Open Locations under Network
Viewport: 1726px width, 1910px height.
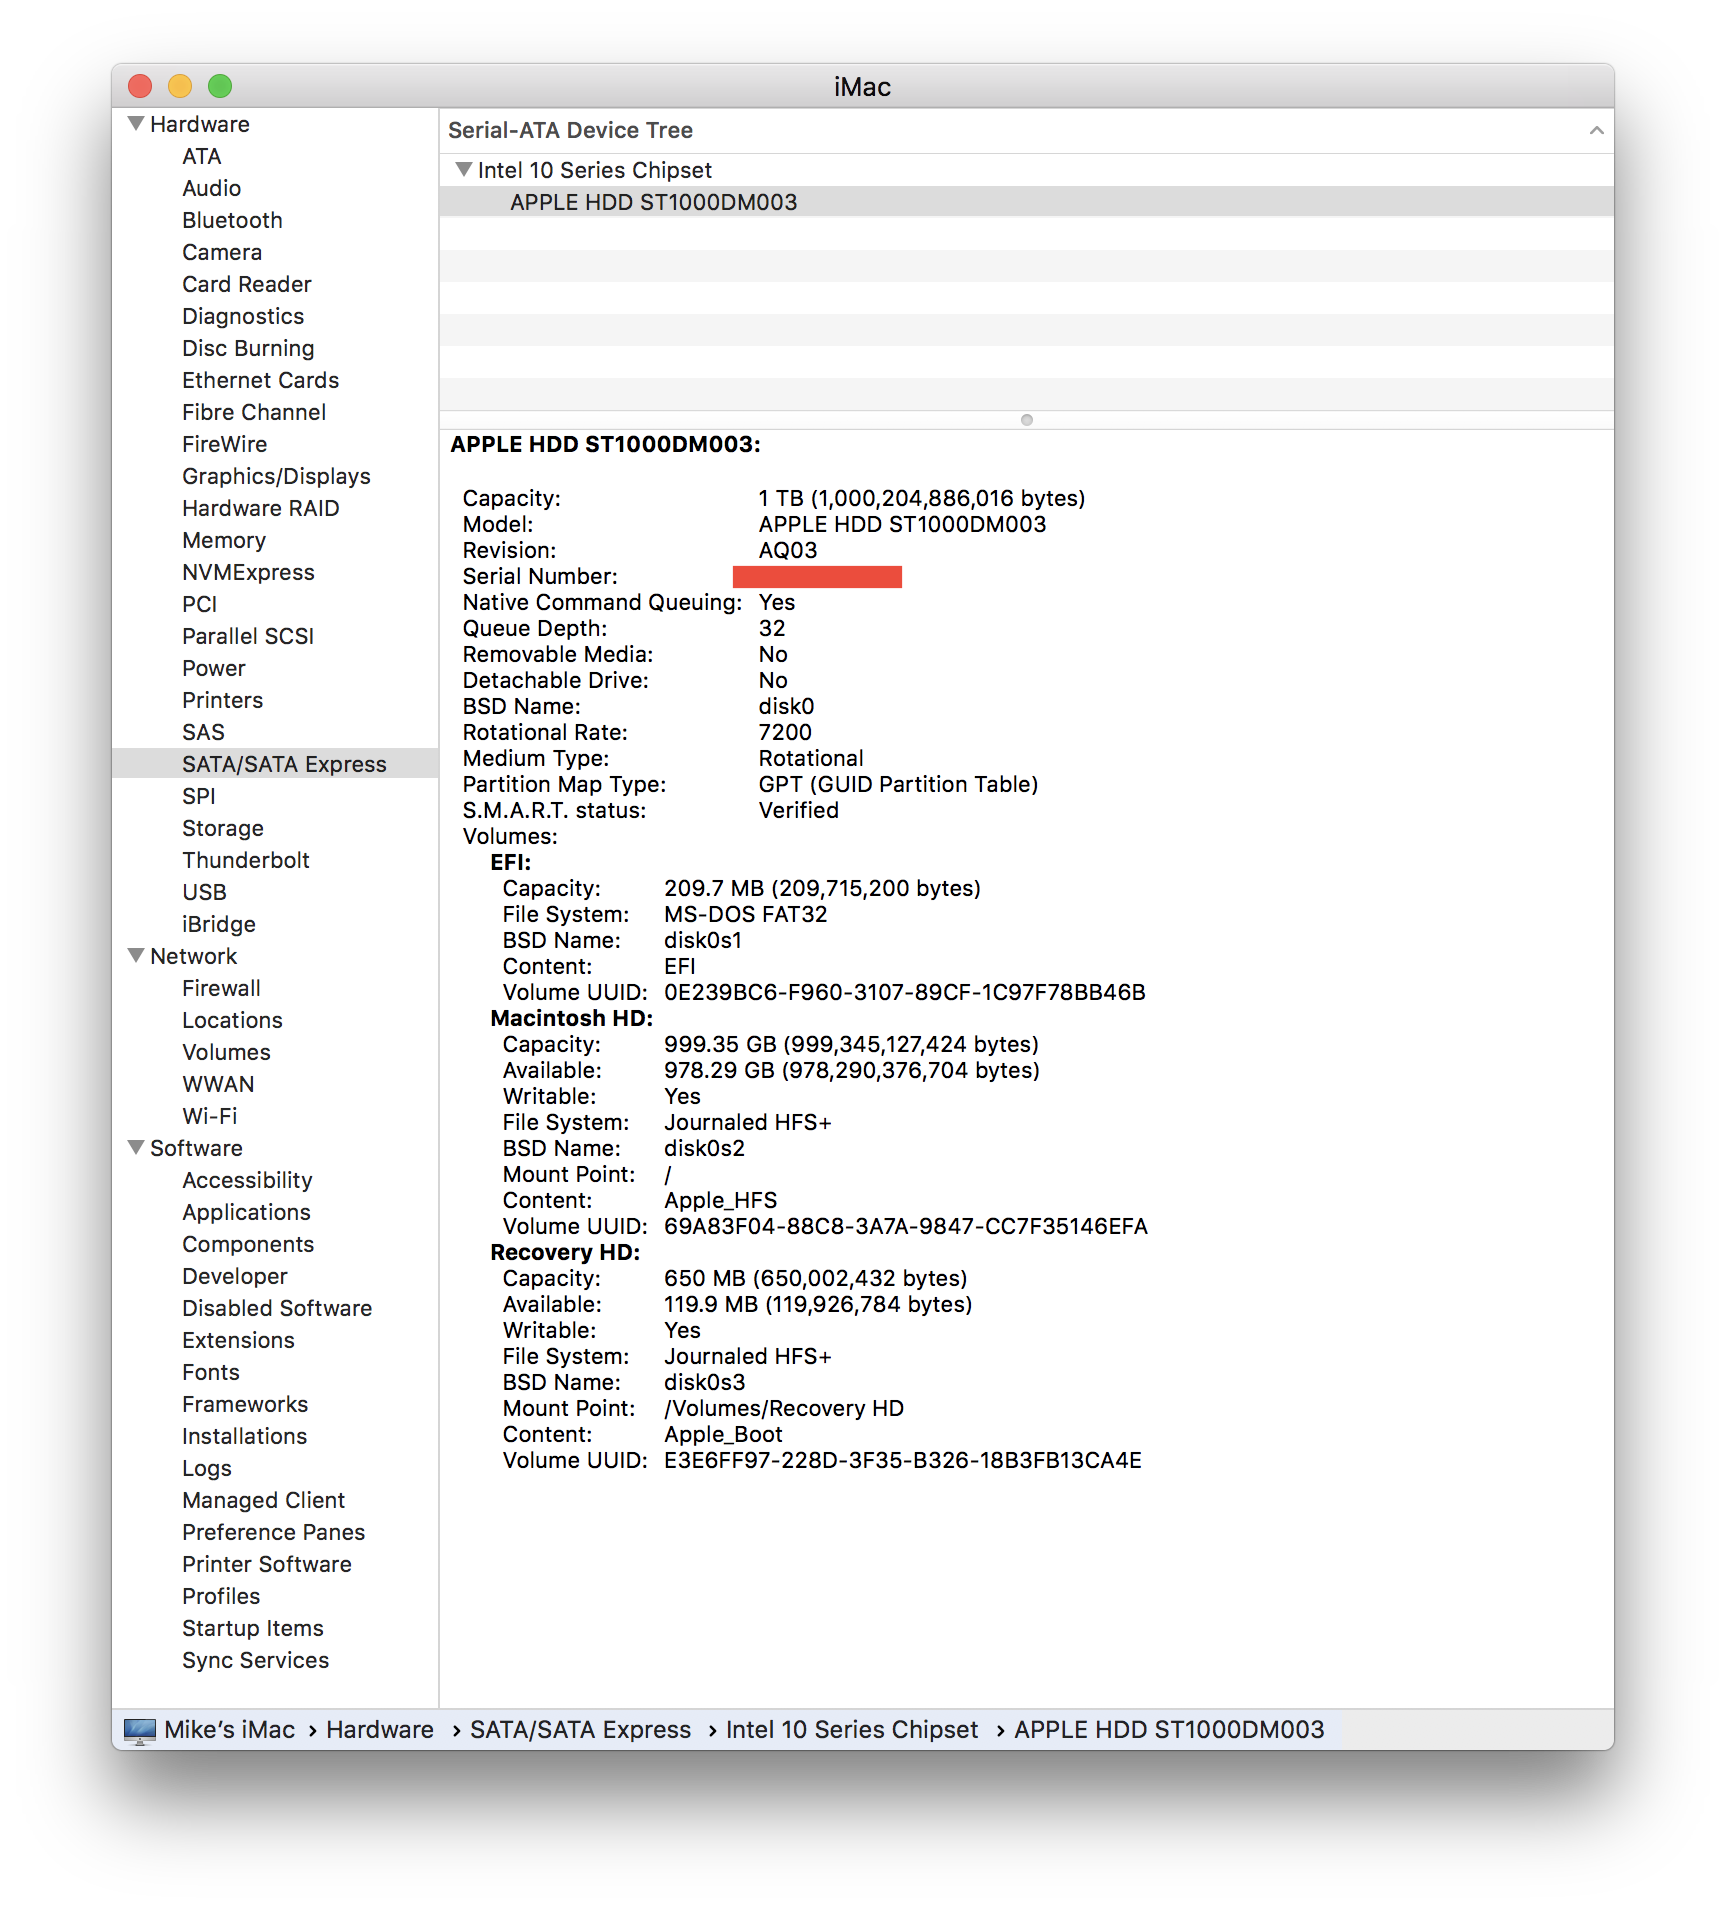pyautogui.click(x=233, y=1021)
